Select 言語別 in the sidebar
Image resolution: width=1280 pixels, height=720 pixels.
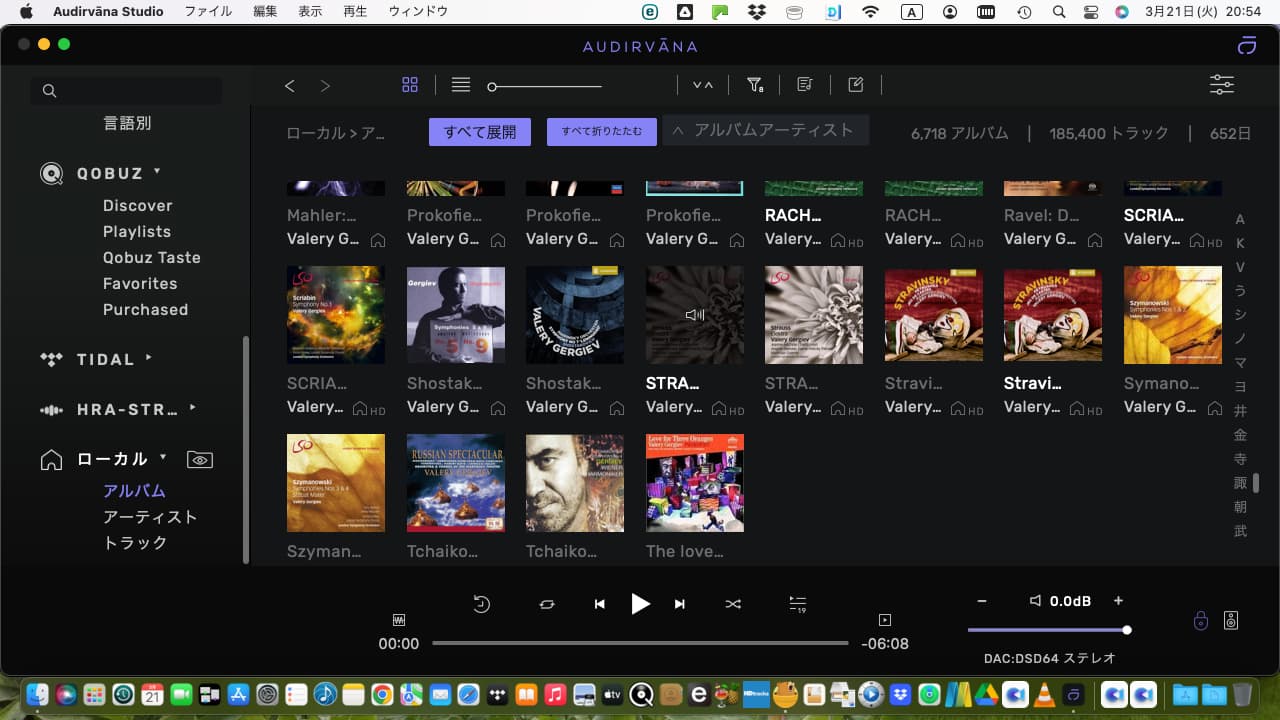(127, 123)
